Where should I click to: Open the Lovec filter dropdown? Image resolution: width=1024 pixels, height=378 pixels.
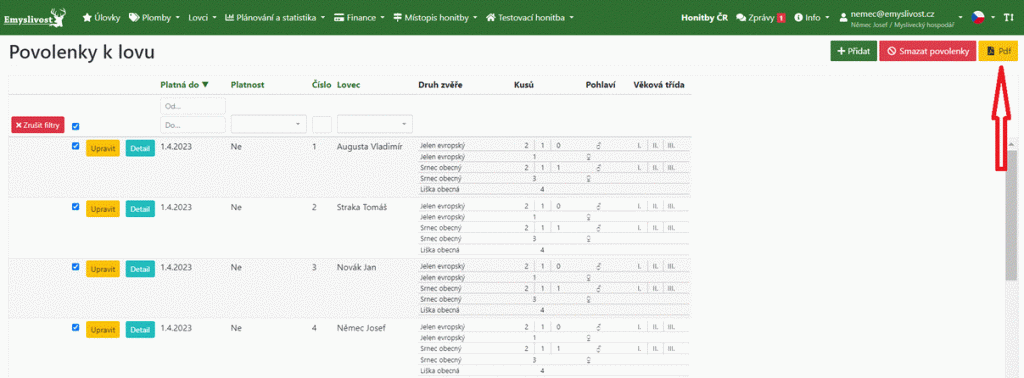pos(375,124)
